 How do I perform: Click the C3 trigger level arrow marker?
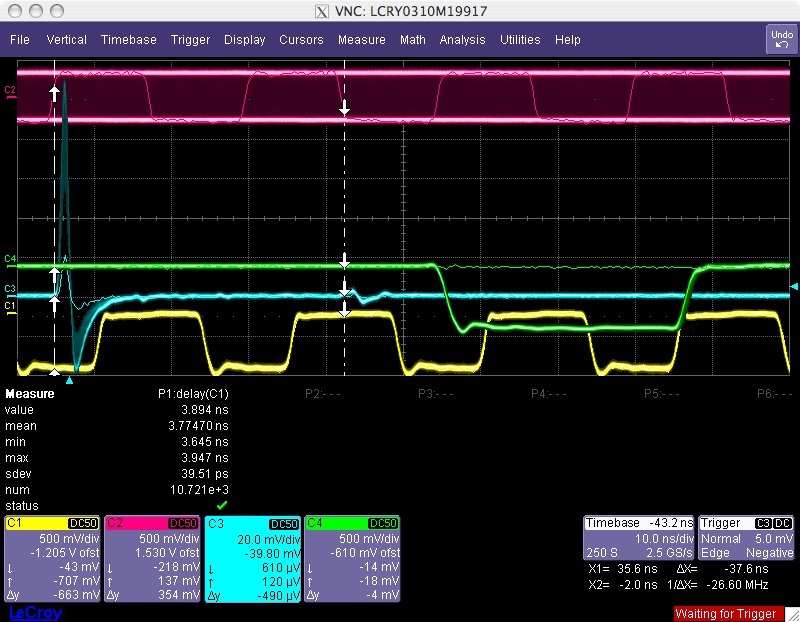794,286
